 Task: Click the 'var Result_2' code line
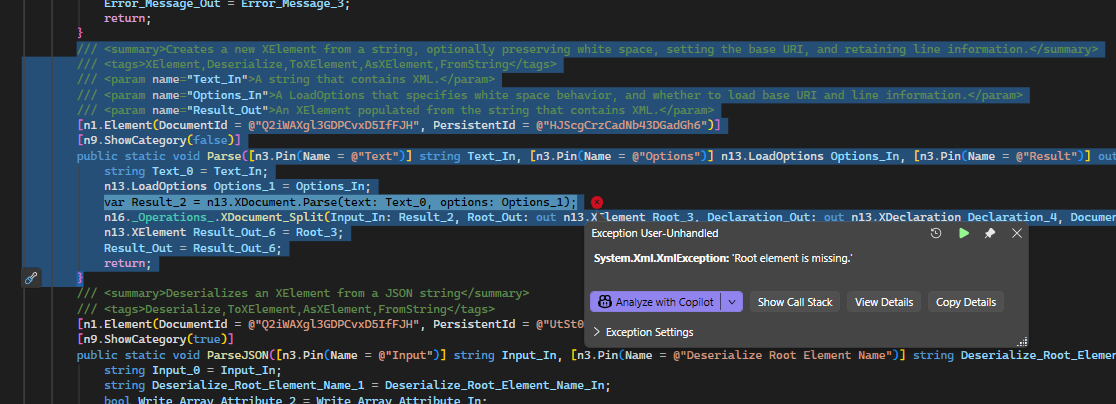[x=340, y=203]
